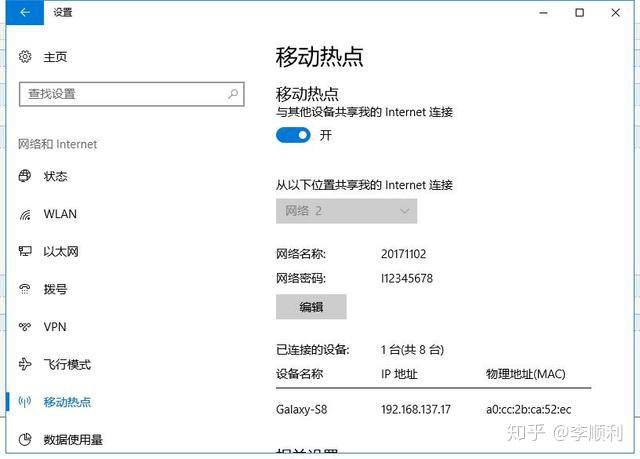This screenshot has height=459, width=640.
Task: Click the dropdown chevron arrow
Action: (404, 211)
